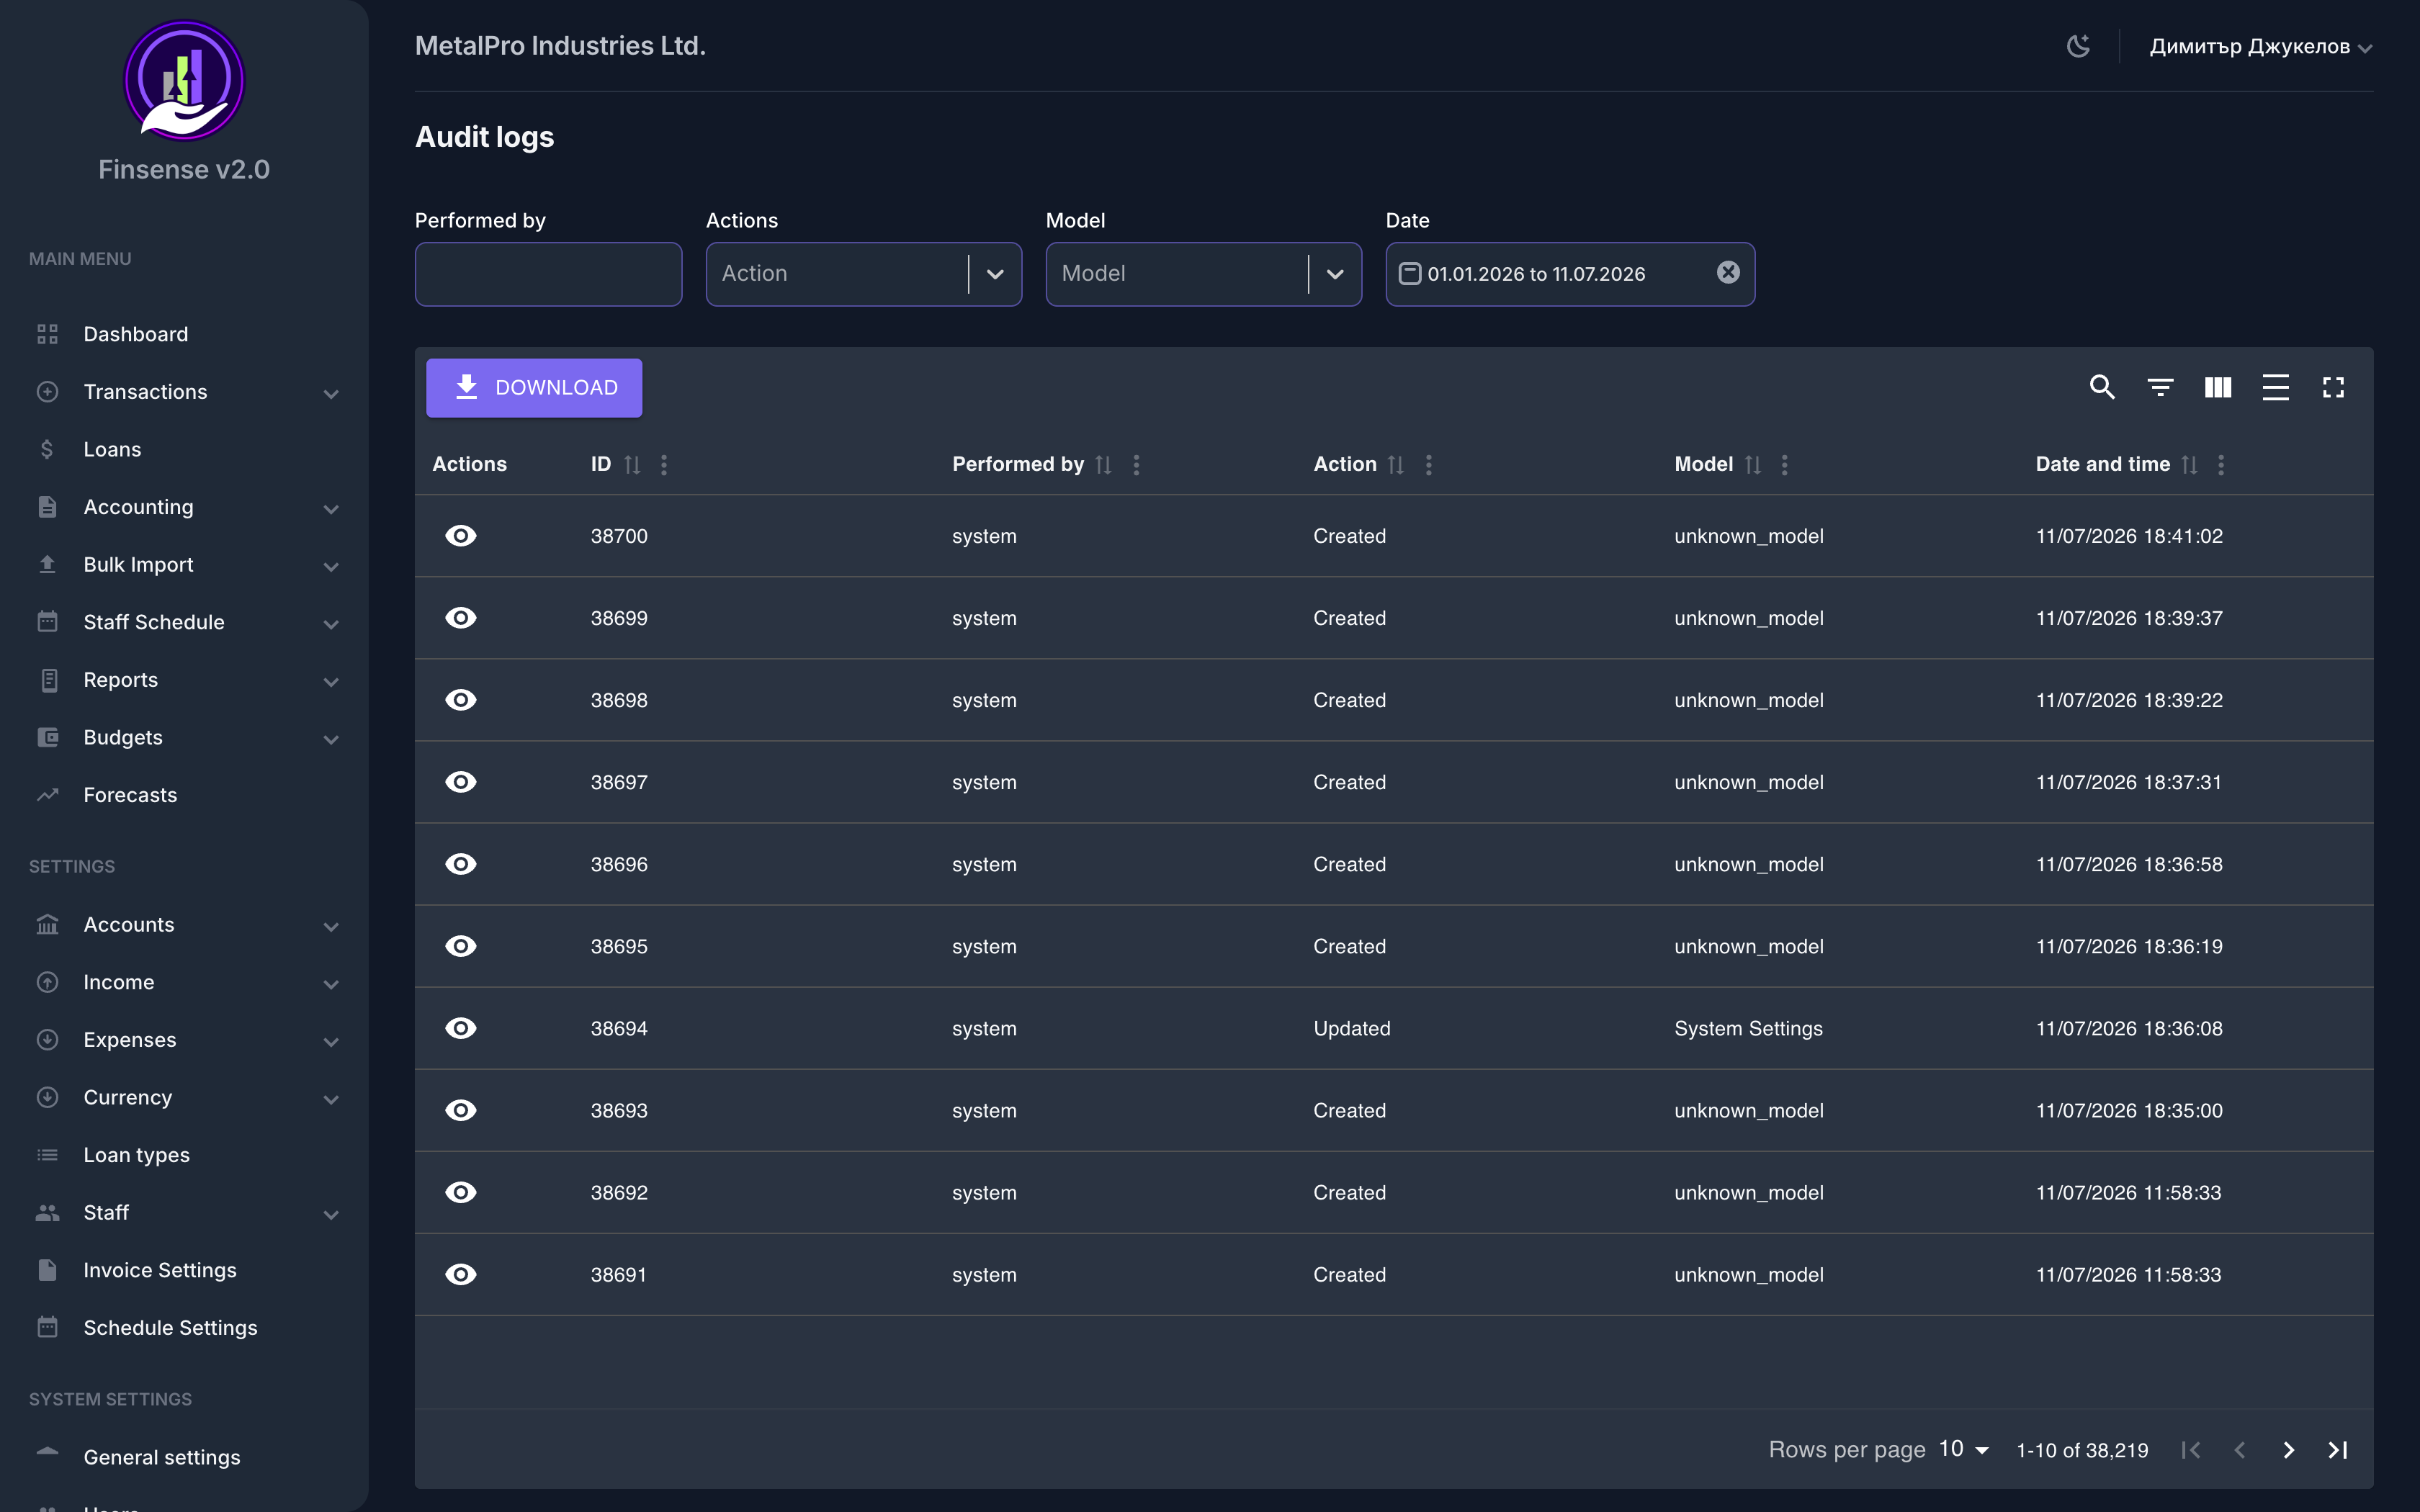Show table filters icon
Image resolution: width=2420 pixels, height=1512 pixels.
(2160, 387)
